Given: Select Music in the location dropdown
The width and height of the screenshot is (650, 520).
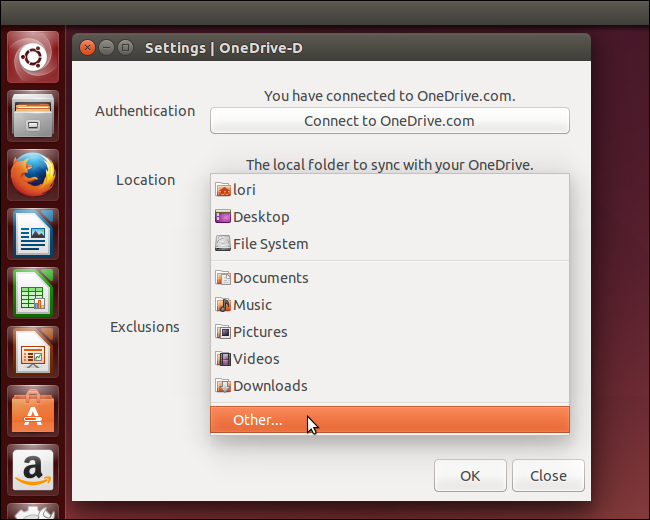Looking at the screenshot, I should tap(390, 305).
